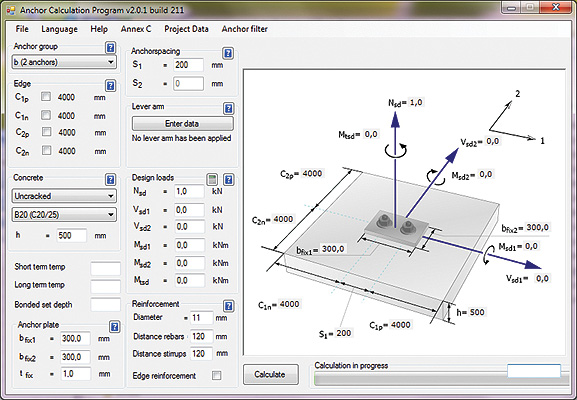Screen dimensions: 577x400
Task: Click the C2p= 4000 value in diagram
Action: pyautogui.click(x=312, y=173)
